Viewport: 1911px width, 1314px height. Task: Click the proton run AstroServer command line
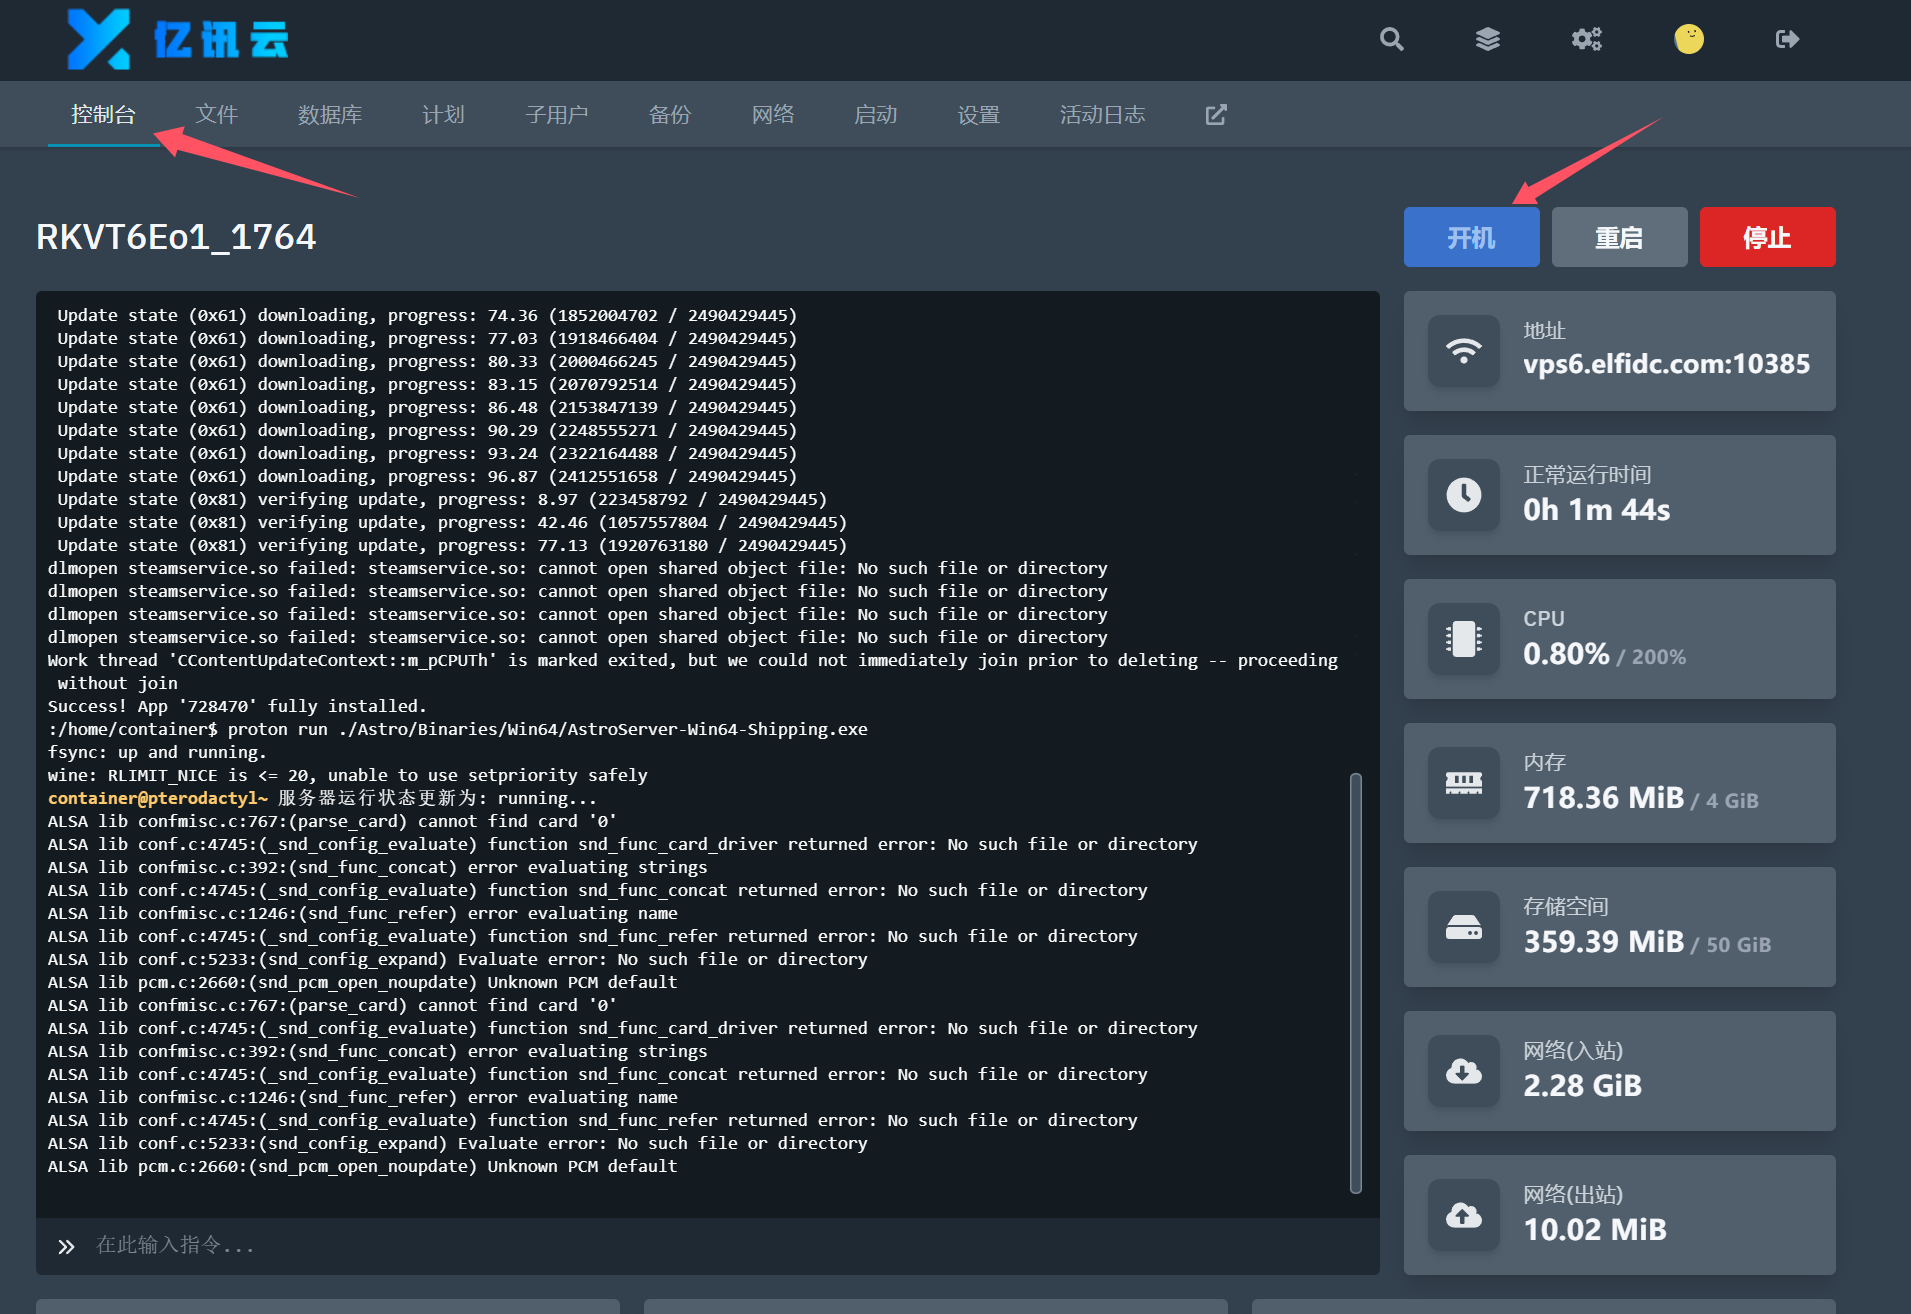click(x=457, y=730)
